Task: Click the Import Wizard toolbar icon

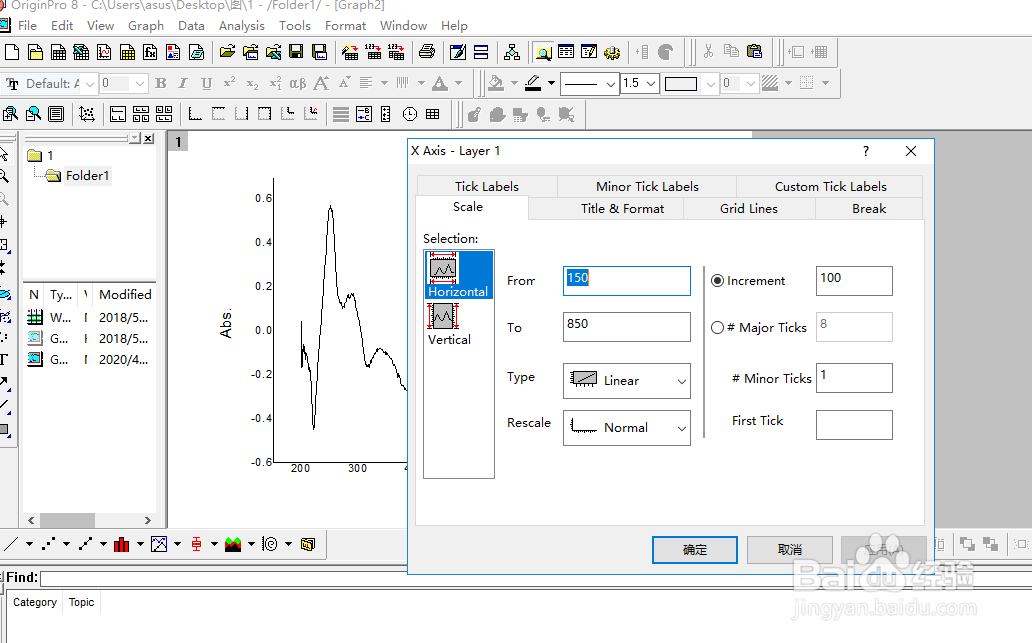Action: click(350, 52)
